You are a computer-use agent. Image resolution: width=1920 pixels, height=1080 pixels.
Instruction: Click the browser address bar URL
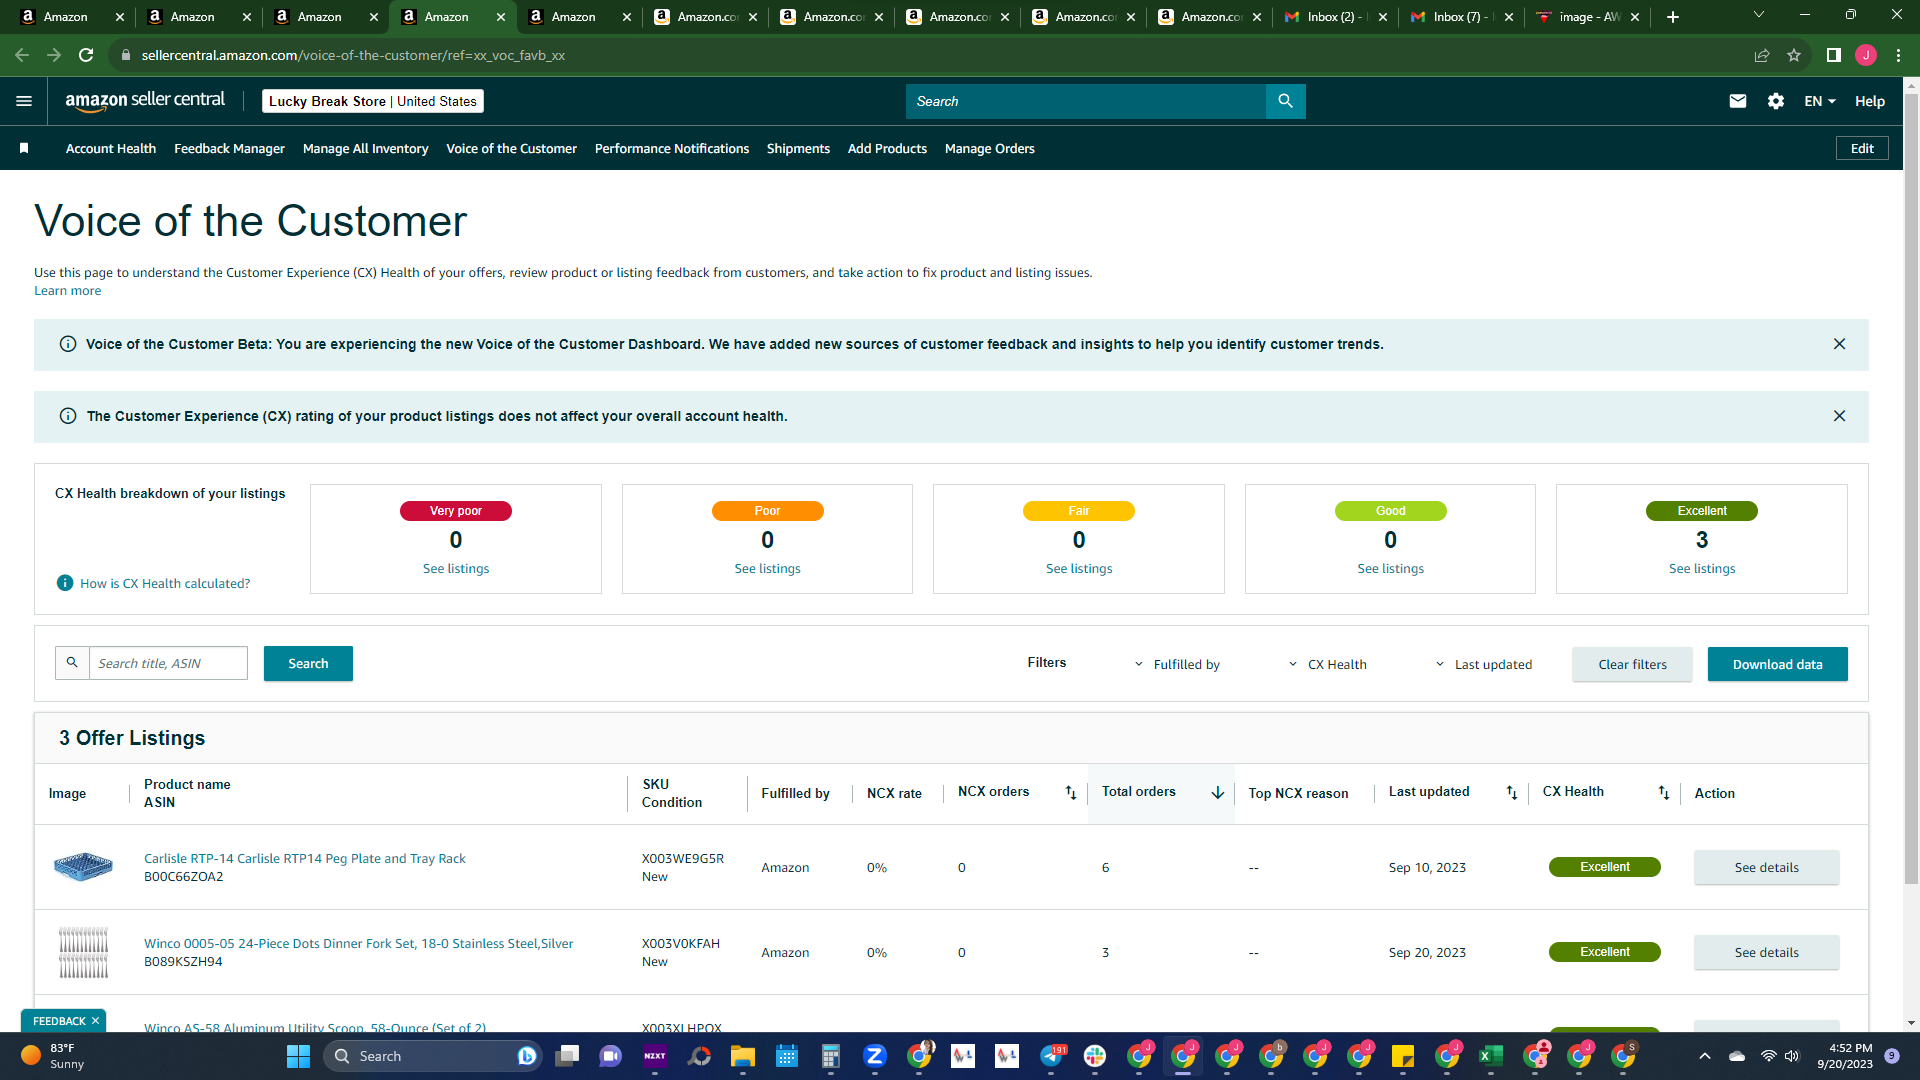point(353,55)
